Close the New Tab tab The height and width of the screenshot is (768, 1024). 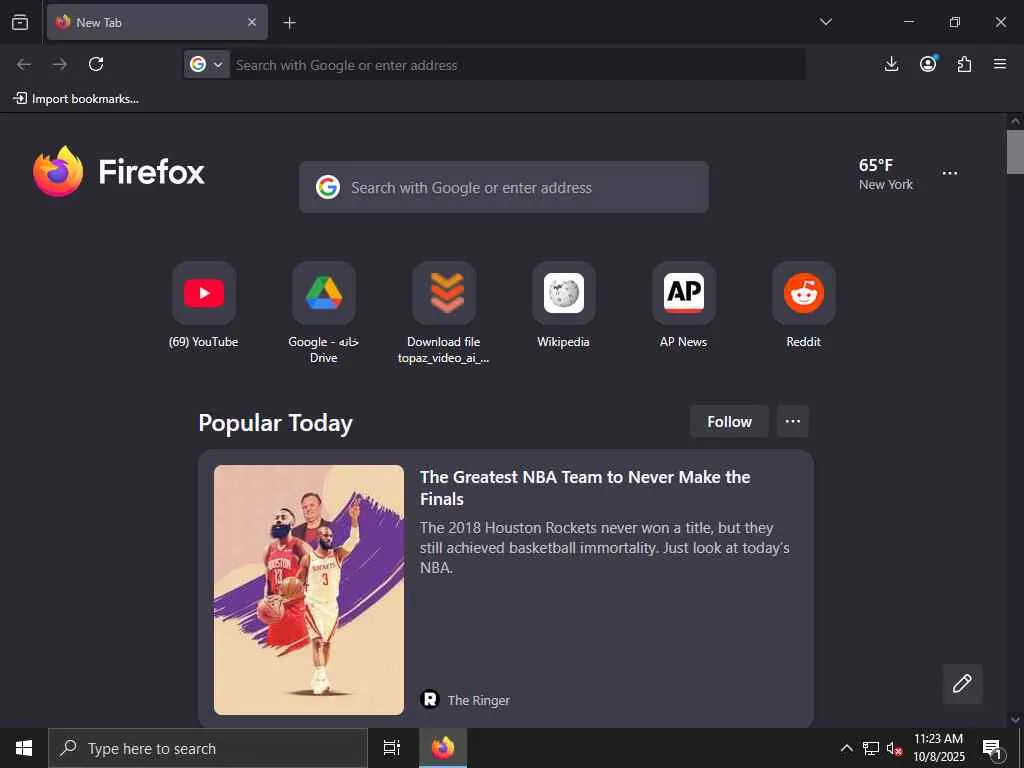[252, 22]
